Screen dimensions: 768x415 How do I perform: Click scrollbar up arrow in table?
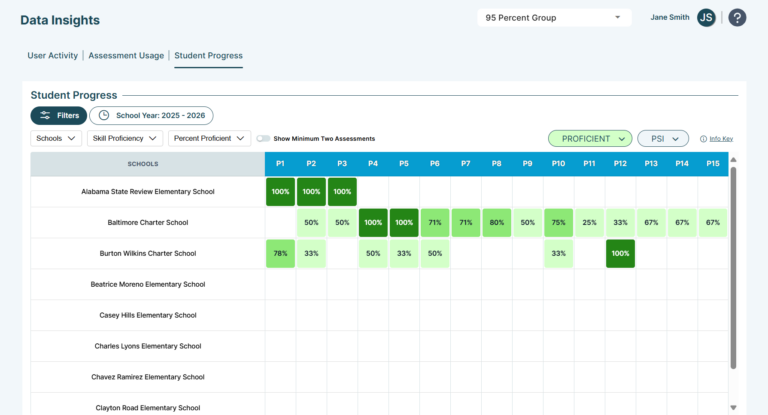tap(733, 160)
